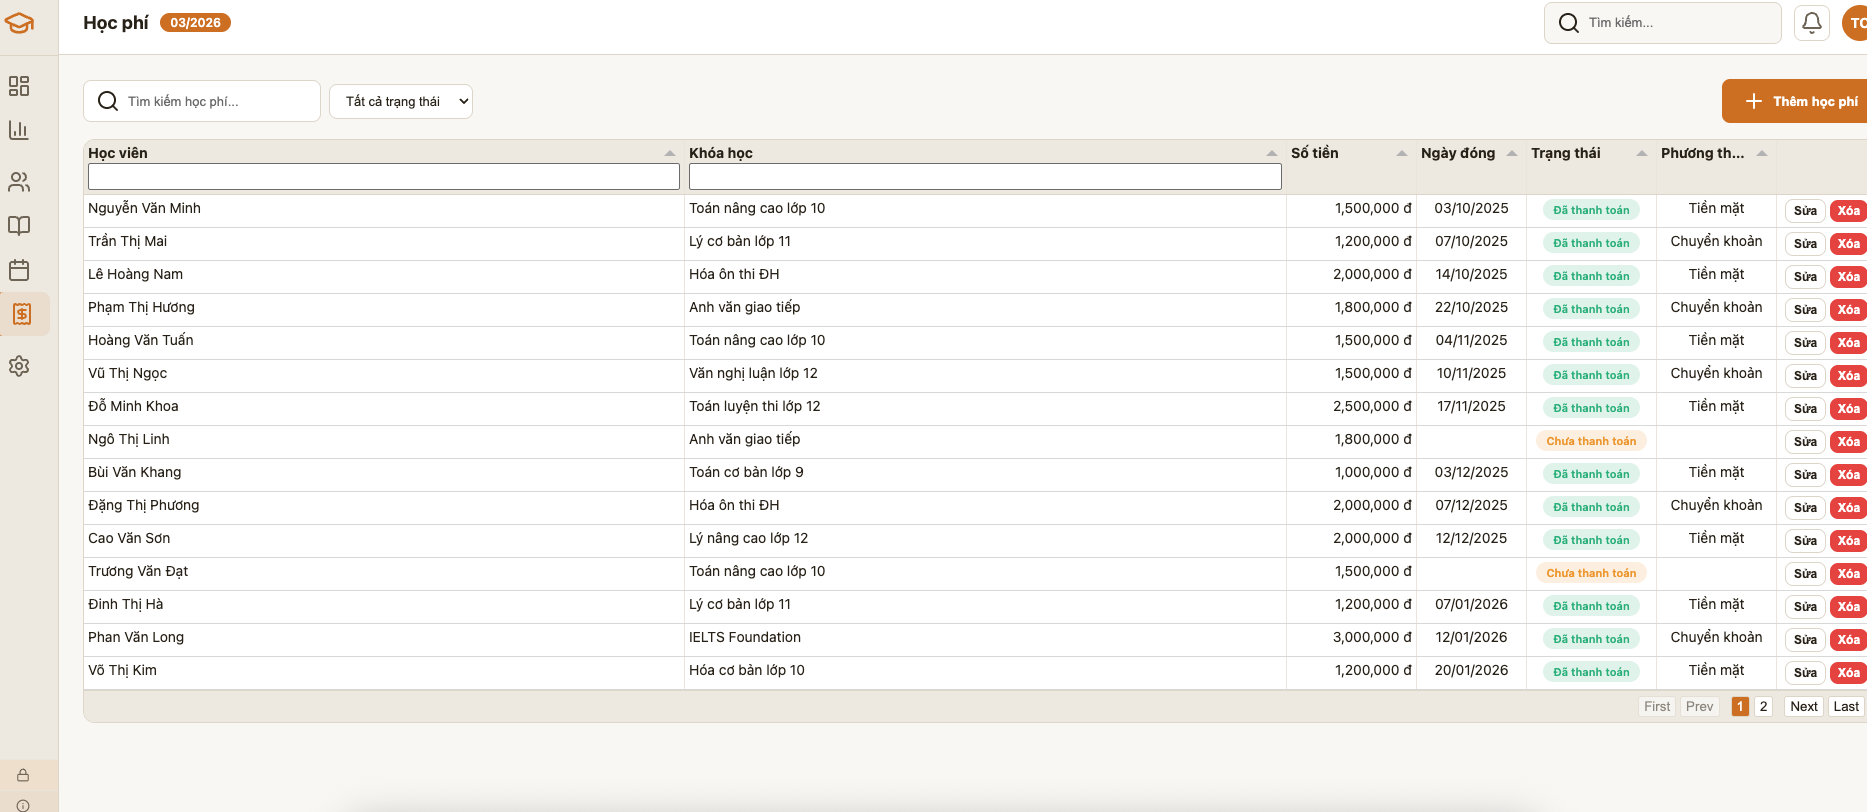
Task: Sort by the Học viên column arrow
Action: pos(669,153)
